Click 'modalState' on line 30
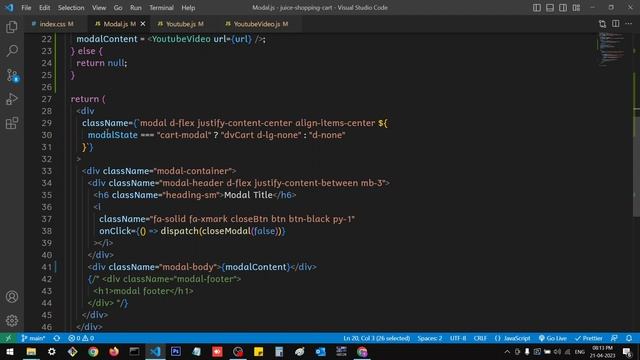Image resolution: width=640 pixels, height=360 pixels. coord(113,135)
